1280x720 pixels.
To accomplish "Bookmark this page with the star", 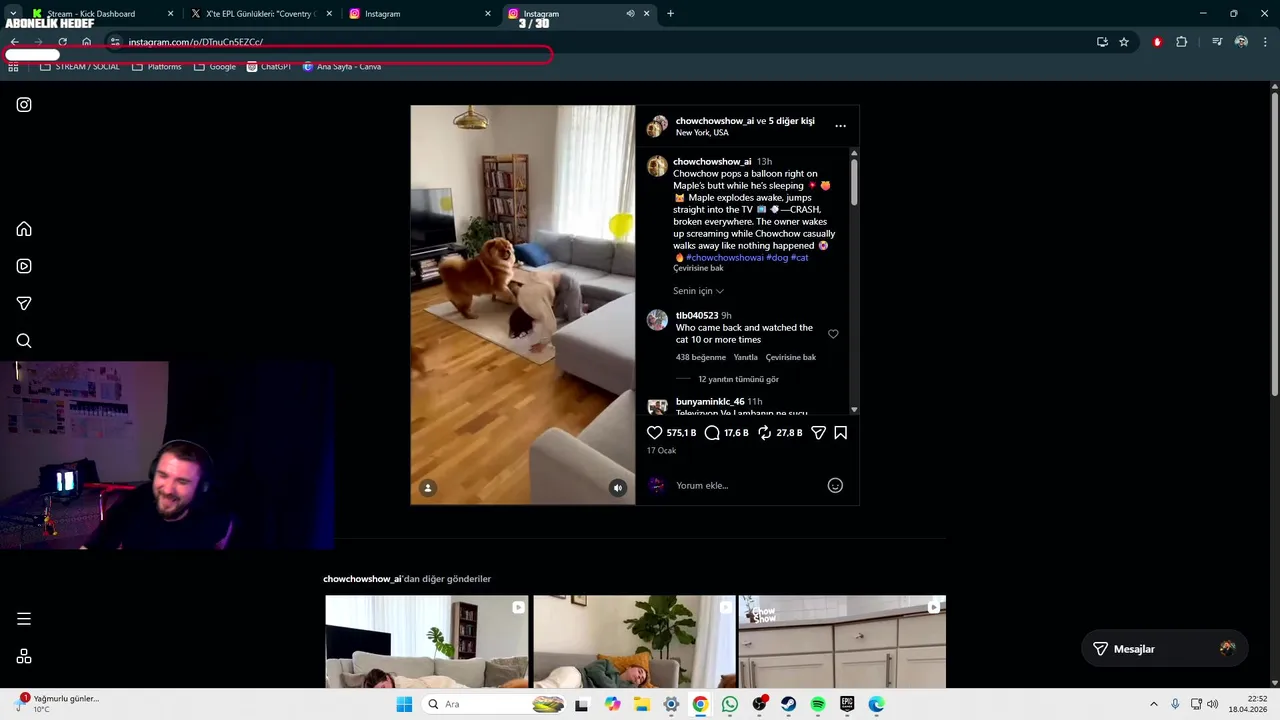I will [x=1124, y=42].
